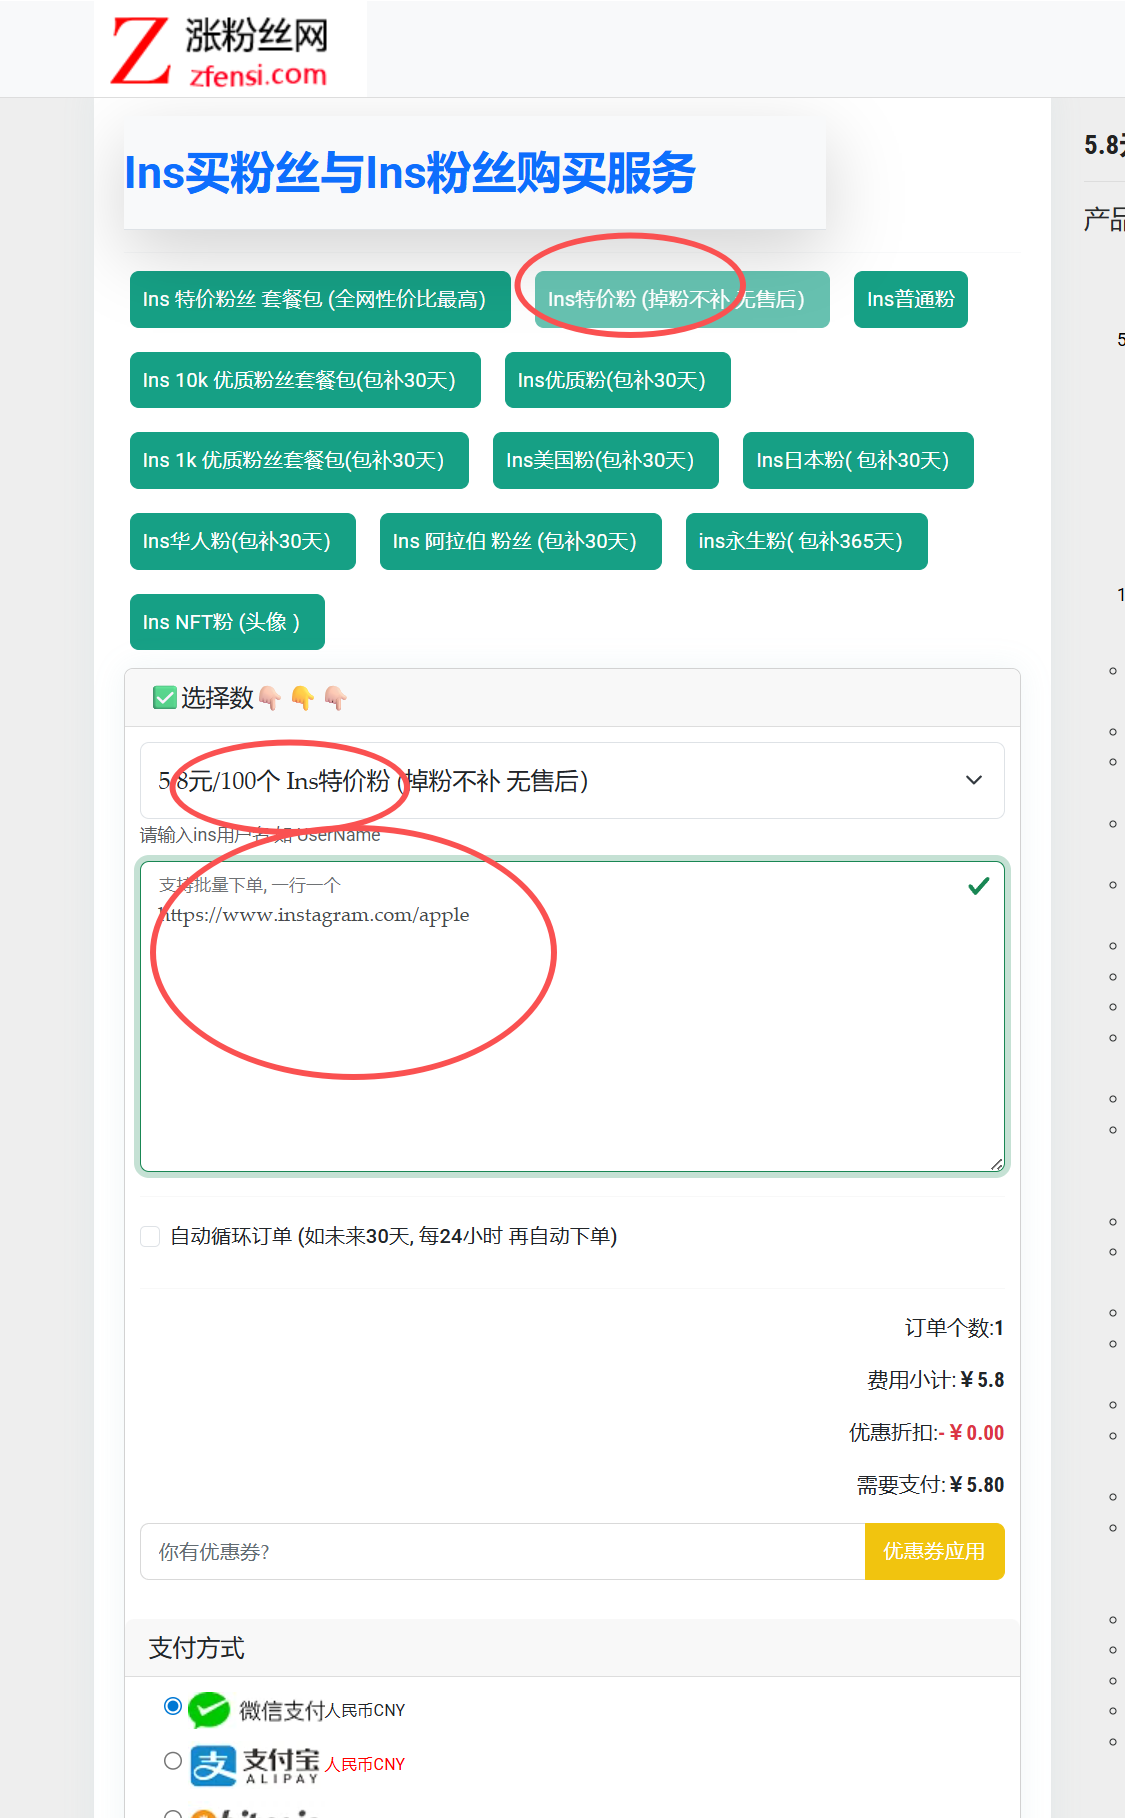The height and width of the screenshot is (1818, 1125).
Task: Select the Ins普通粉 category tab
Action: pos(910,299)
